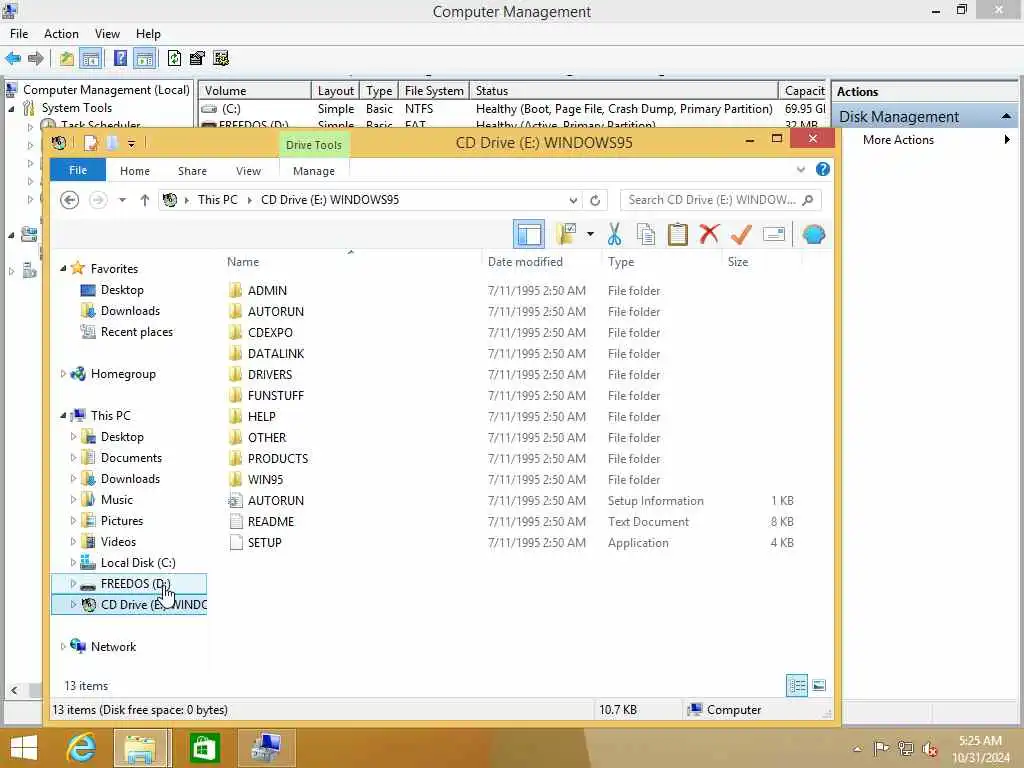Collapse Disk Management actions section
Screen dimensions: 1024x768
pyautogui.click(x=1006, y=116)
